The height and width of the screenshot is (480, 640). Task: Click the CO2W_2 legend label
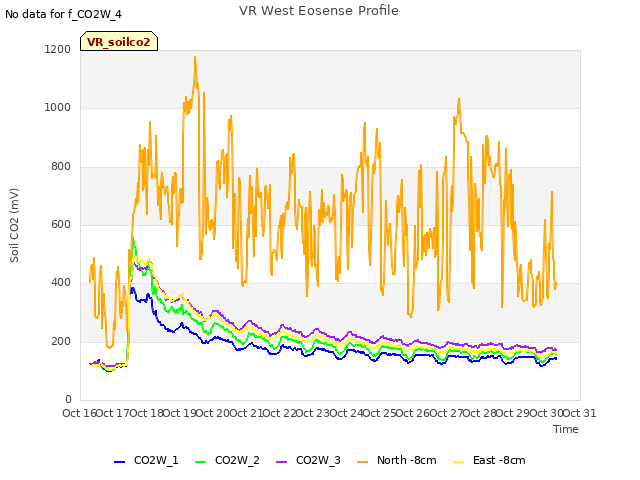tap(237, 460)
